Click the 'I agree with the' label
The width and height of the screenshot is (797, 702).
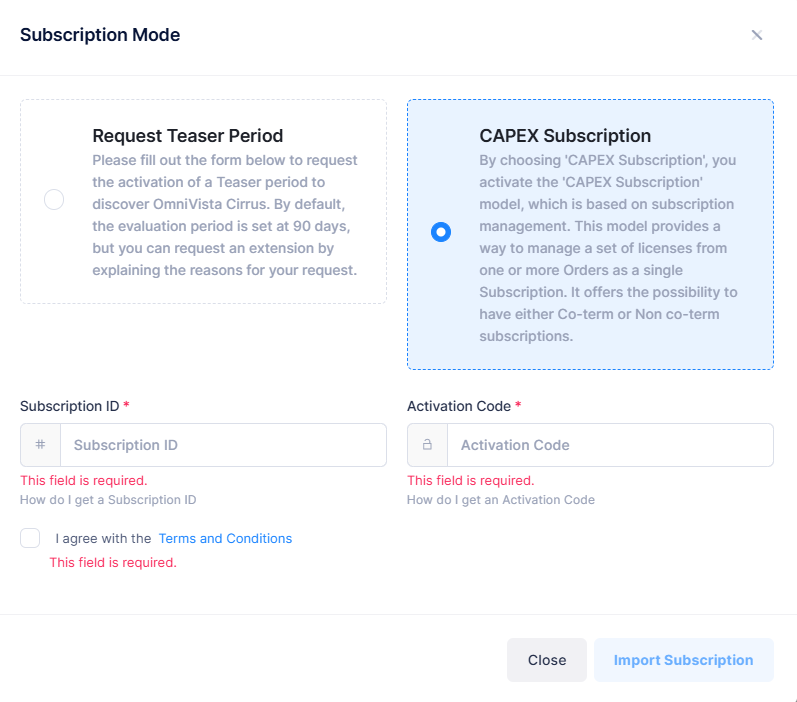(x=103, y=538)
